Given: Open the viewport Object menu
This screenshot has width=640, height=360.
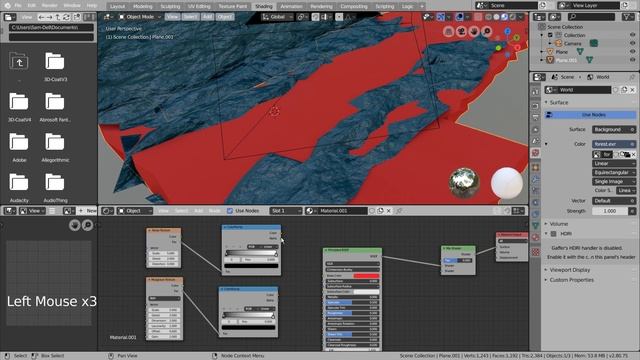Looking at the screenshot, I should (224, 17).
